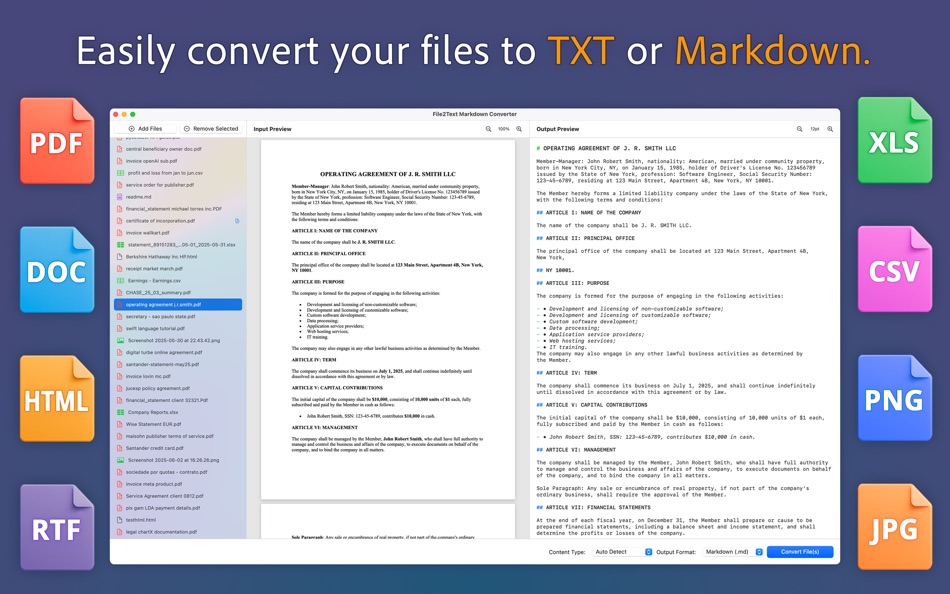
Task: Click the image icon beside Screenshot 2025-06-02 png
Action: [120, 460]
